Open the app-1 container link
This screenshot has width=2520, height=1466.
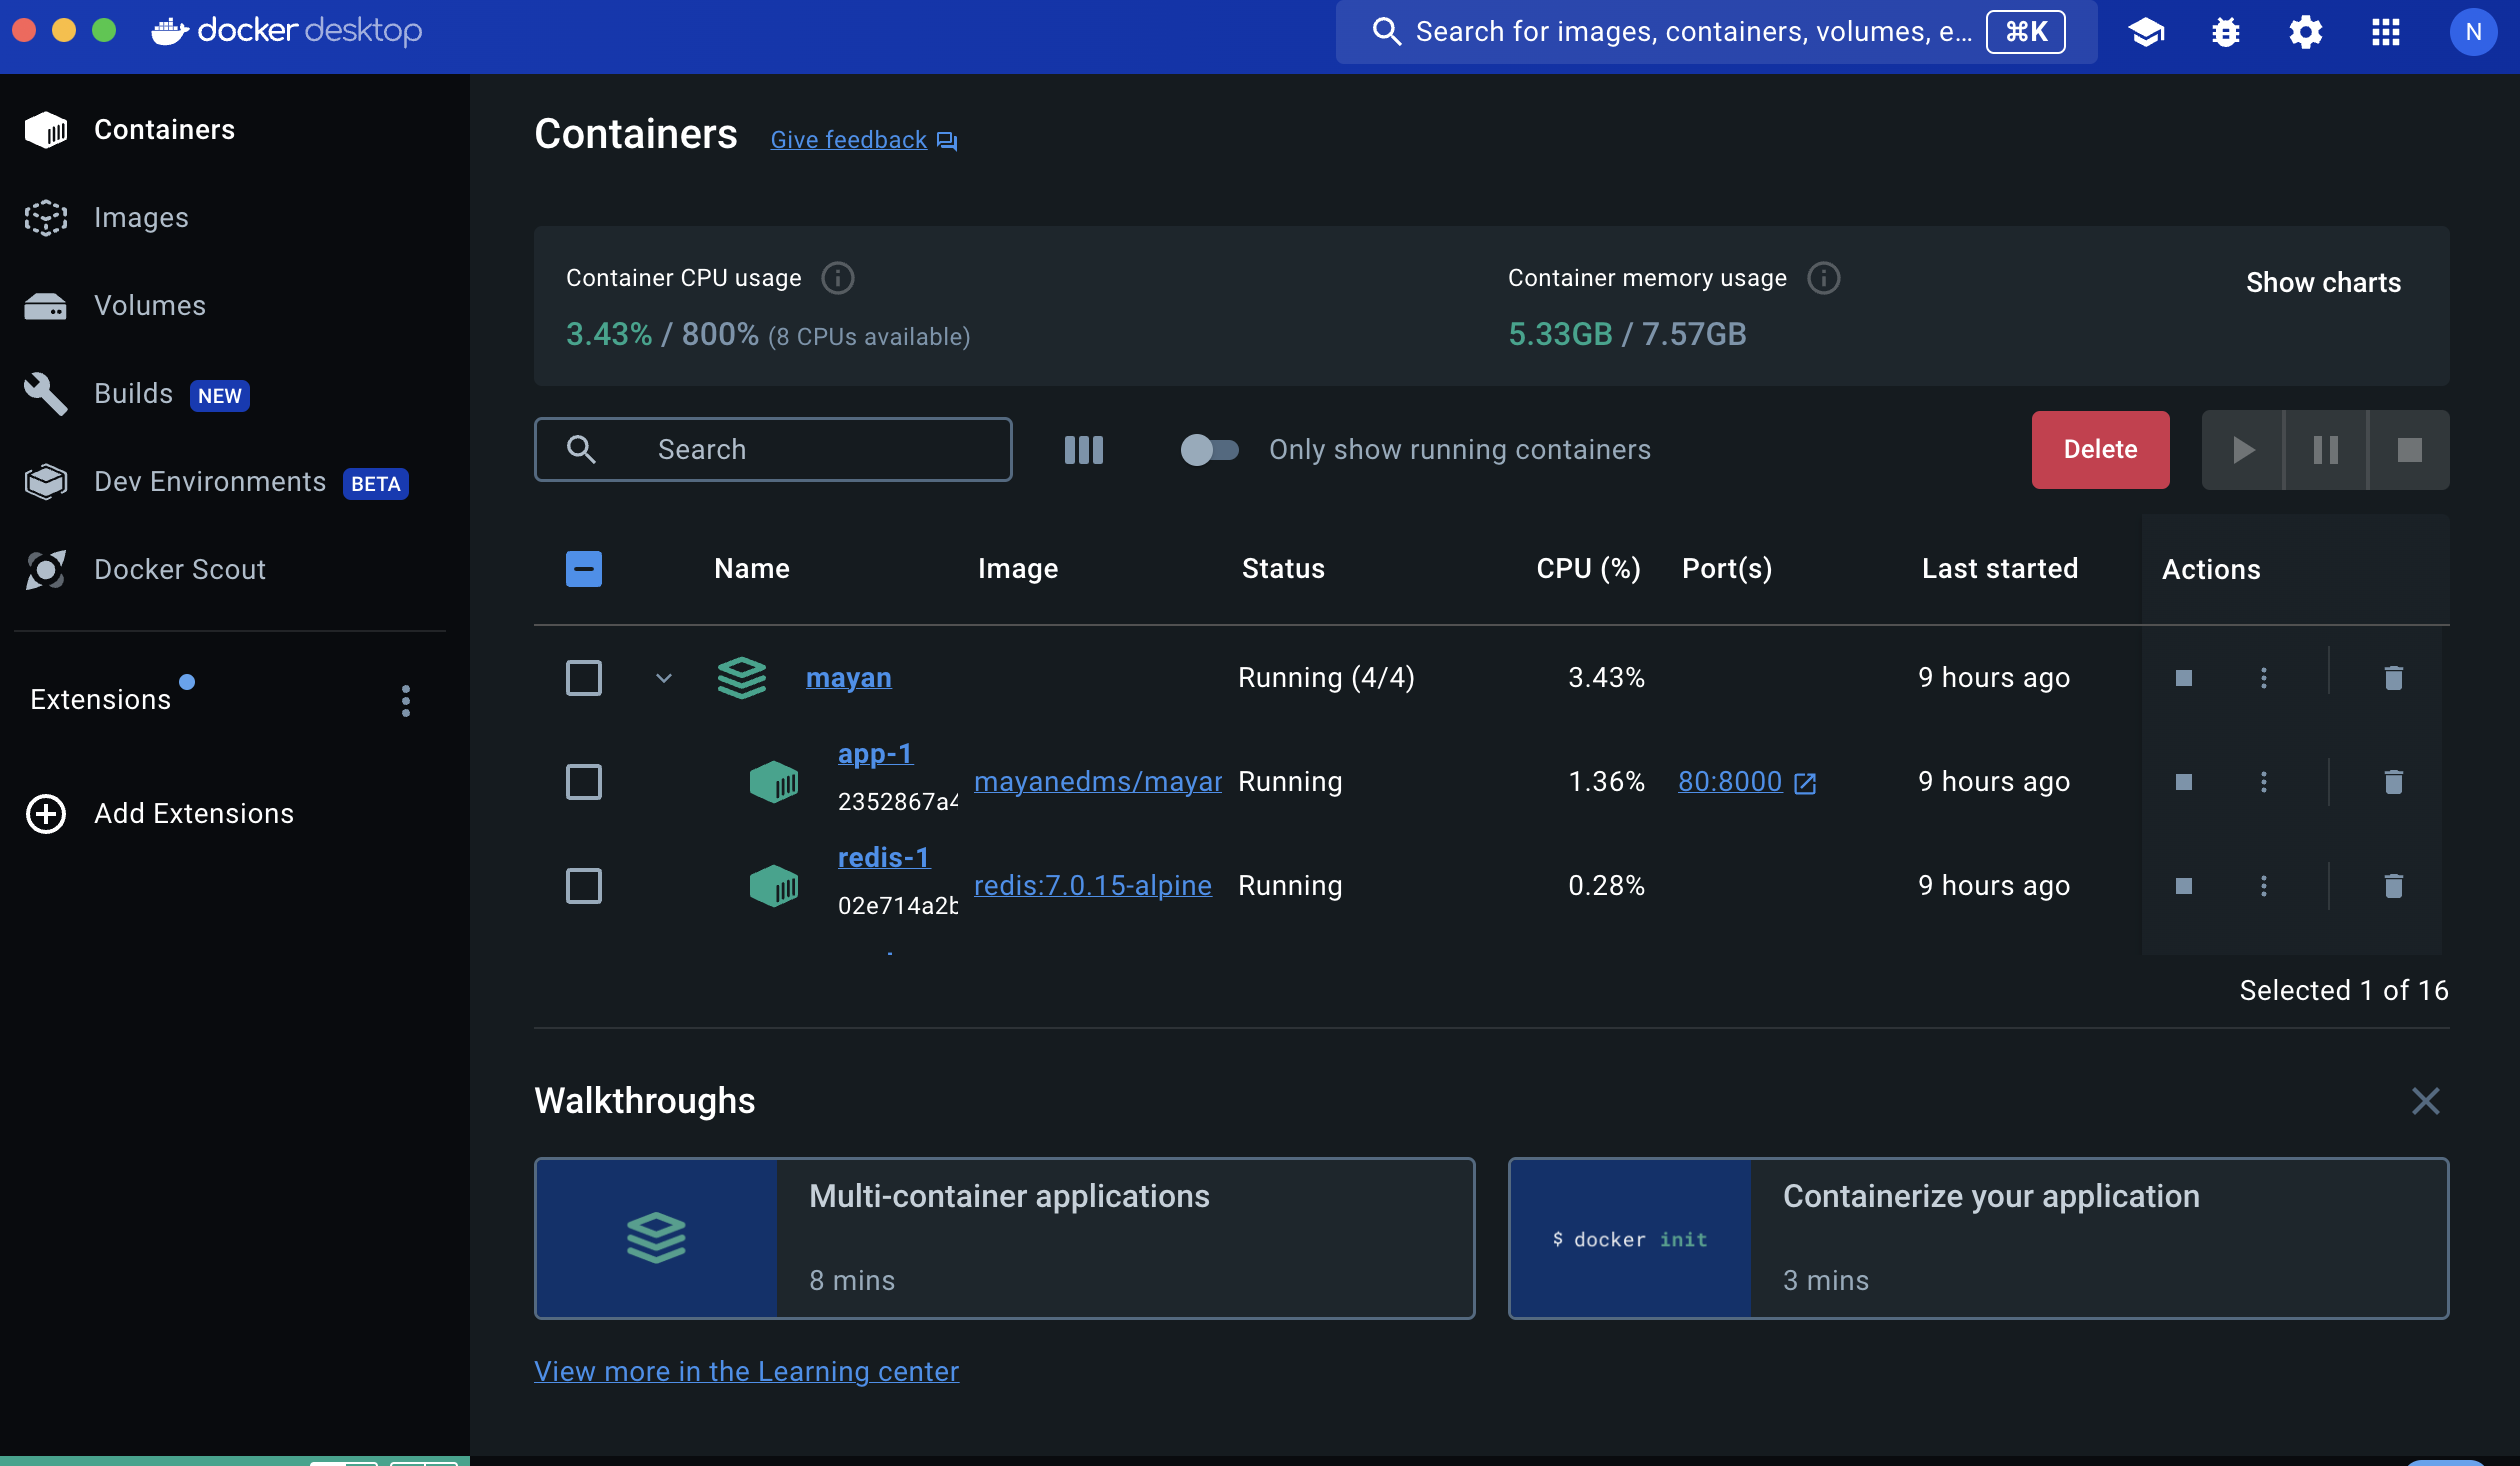[875, 754]
